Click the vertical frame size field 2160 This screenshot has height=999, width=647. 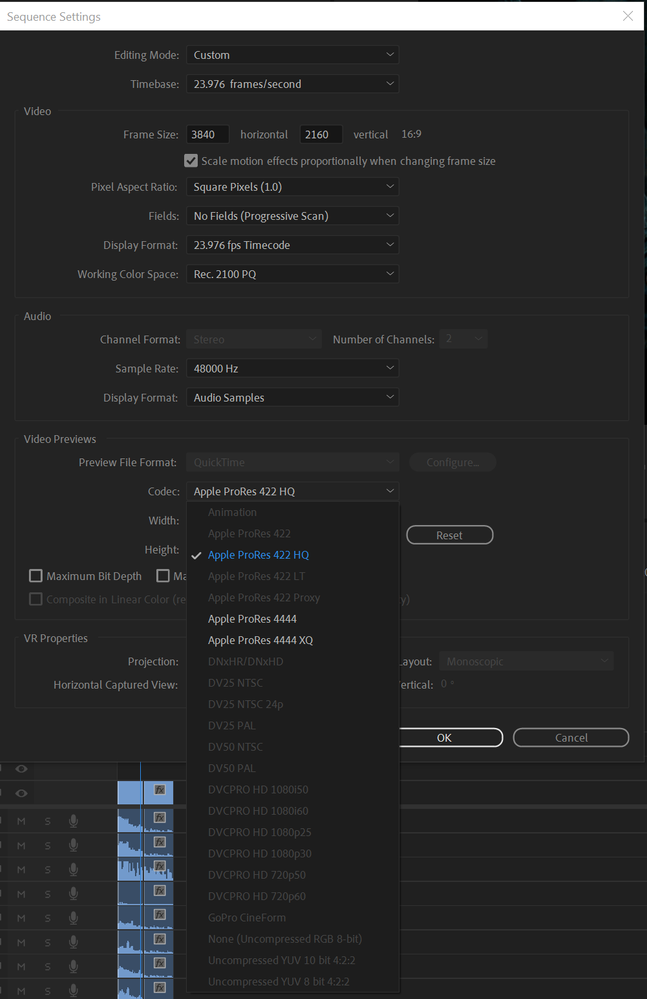pos(321,134)
